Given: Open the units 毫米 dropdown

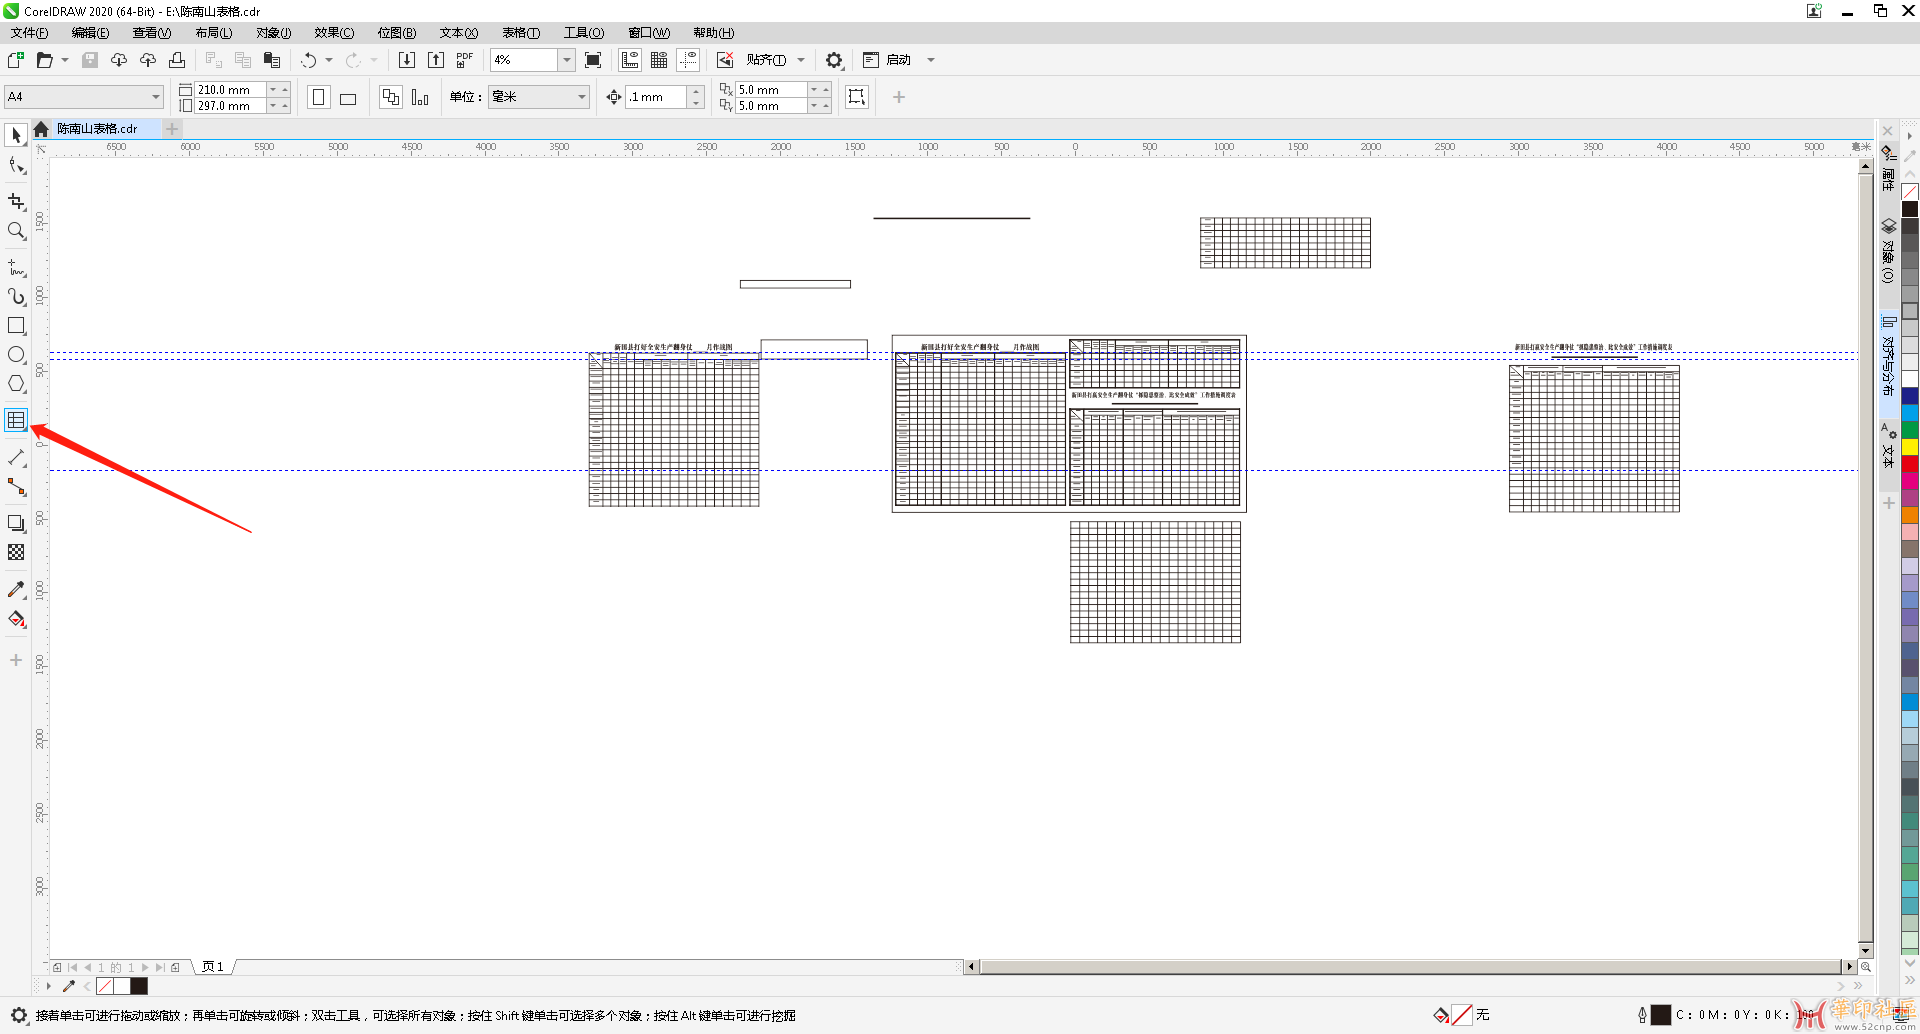Looking at the screenshot, I should [581, 97].
